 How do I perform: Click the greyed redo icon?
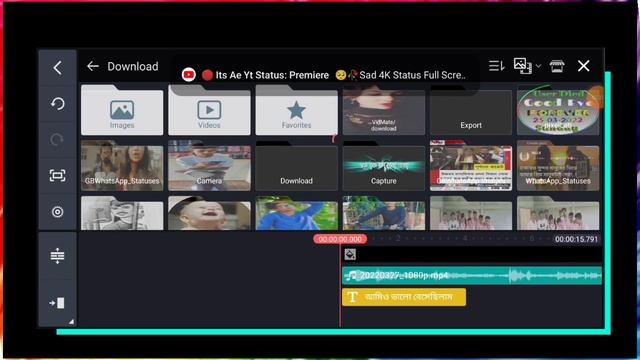coord(57,140)
